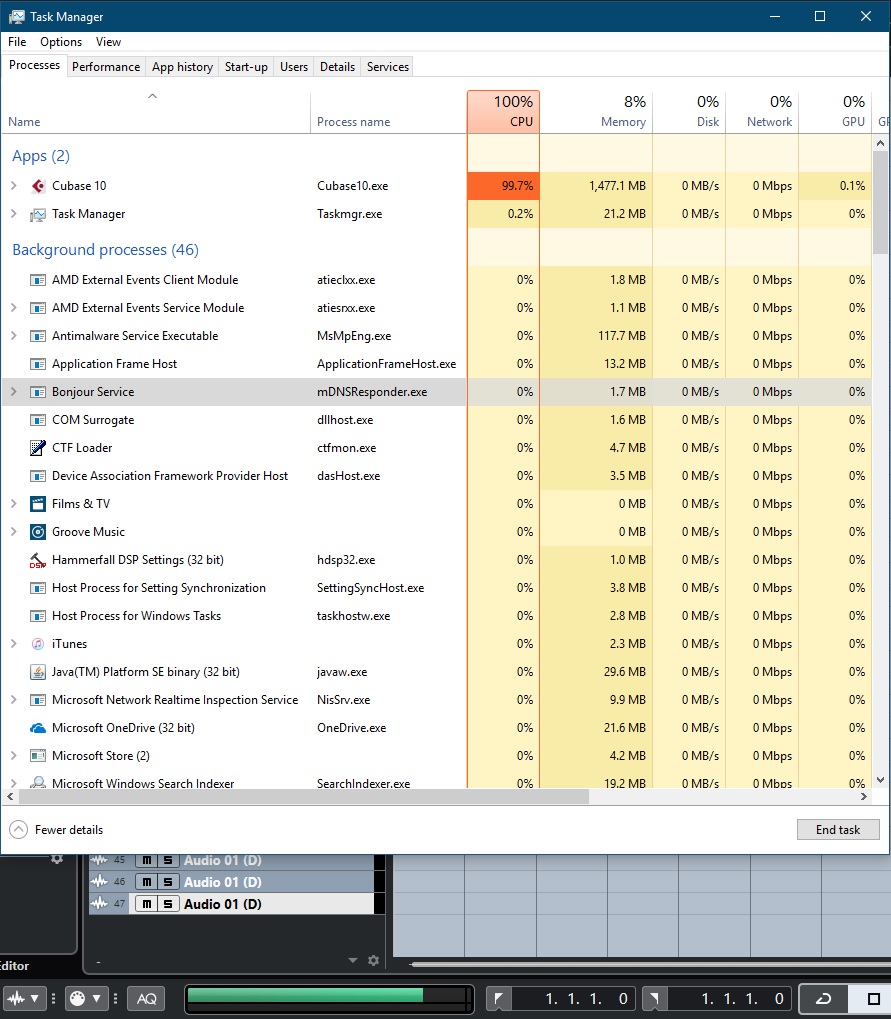Click the Antimalware Service Executable icon

click(x=38, y=336)
